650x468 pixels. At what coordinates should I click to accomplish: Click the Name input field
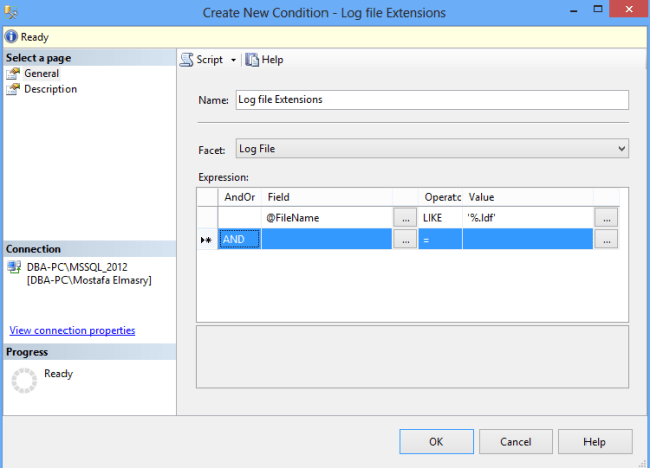click(x=432, y=100)
